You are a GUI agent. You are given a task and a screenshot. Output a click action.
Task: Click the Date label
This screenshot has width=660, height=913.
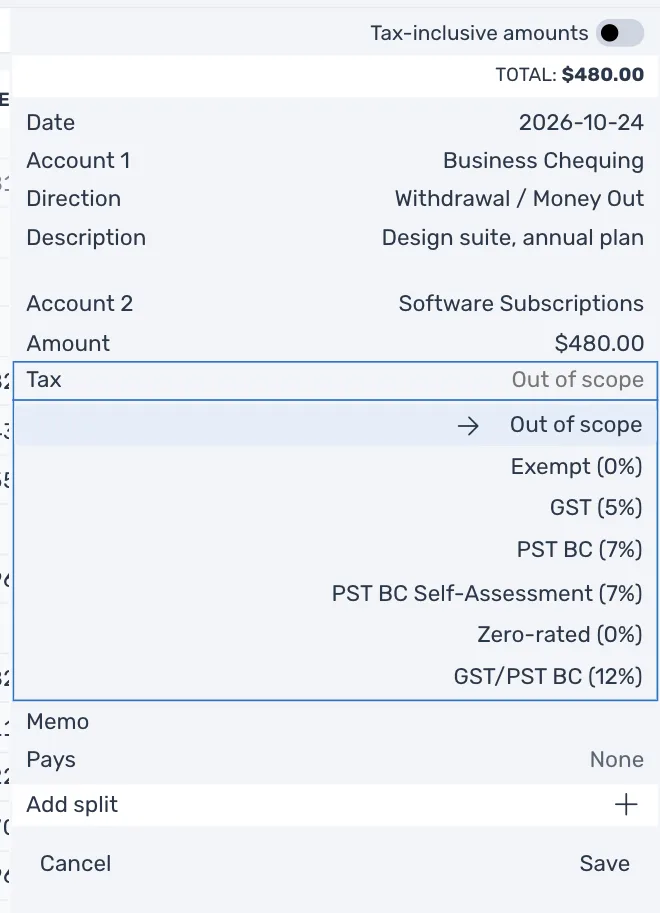[51, 123]
